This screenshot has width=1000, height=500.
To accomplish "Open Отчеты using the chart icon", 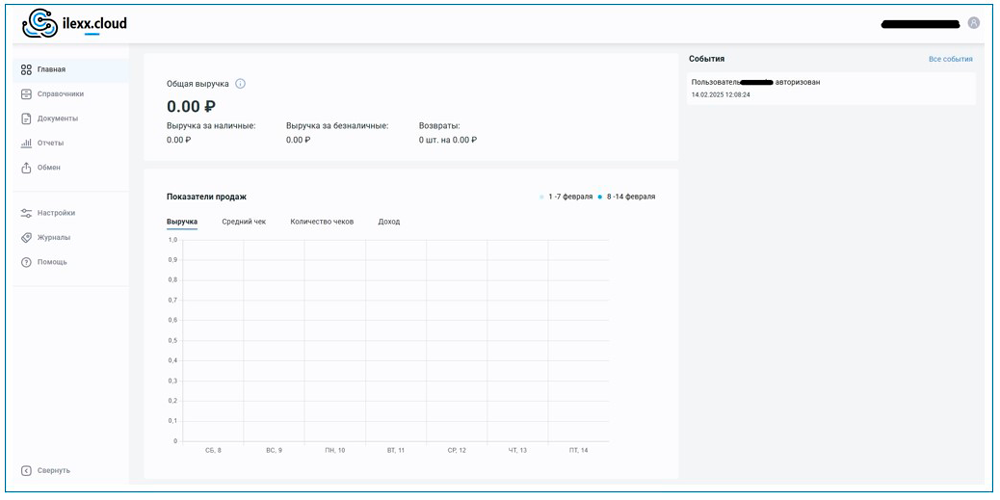I will [27, 143].
